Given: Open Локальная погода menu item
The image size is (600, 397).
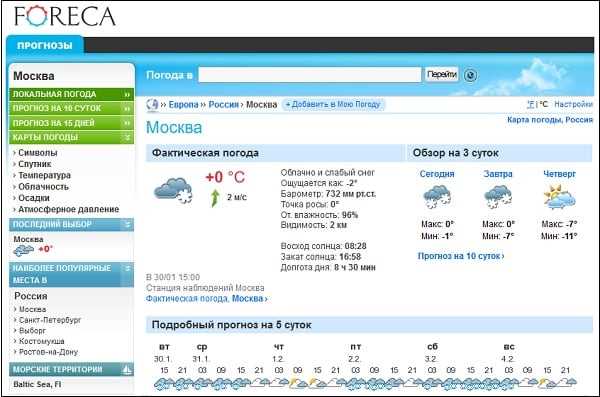Looking at the screenshot, I should 72,94.
